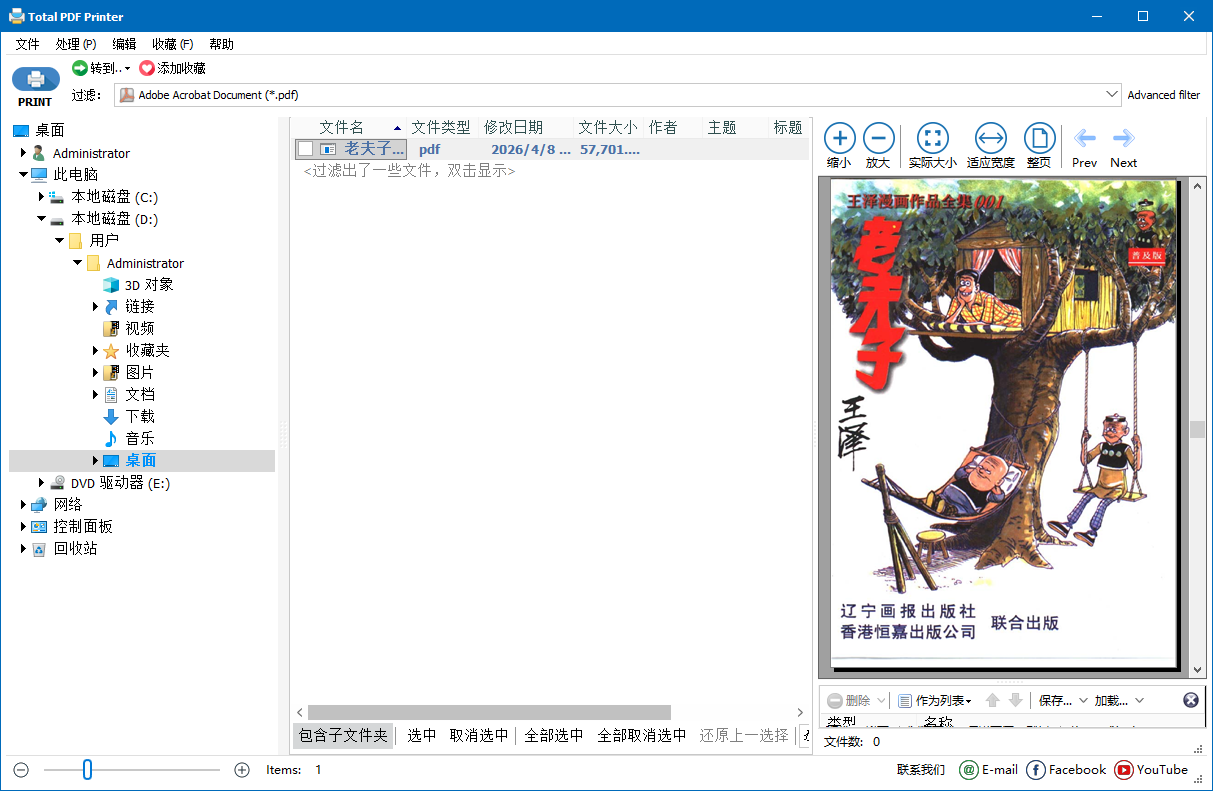
Task: Open the 过滤 file type dropdown
Action: click(1112, 95)
